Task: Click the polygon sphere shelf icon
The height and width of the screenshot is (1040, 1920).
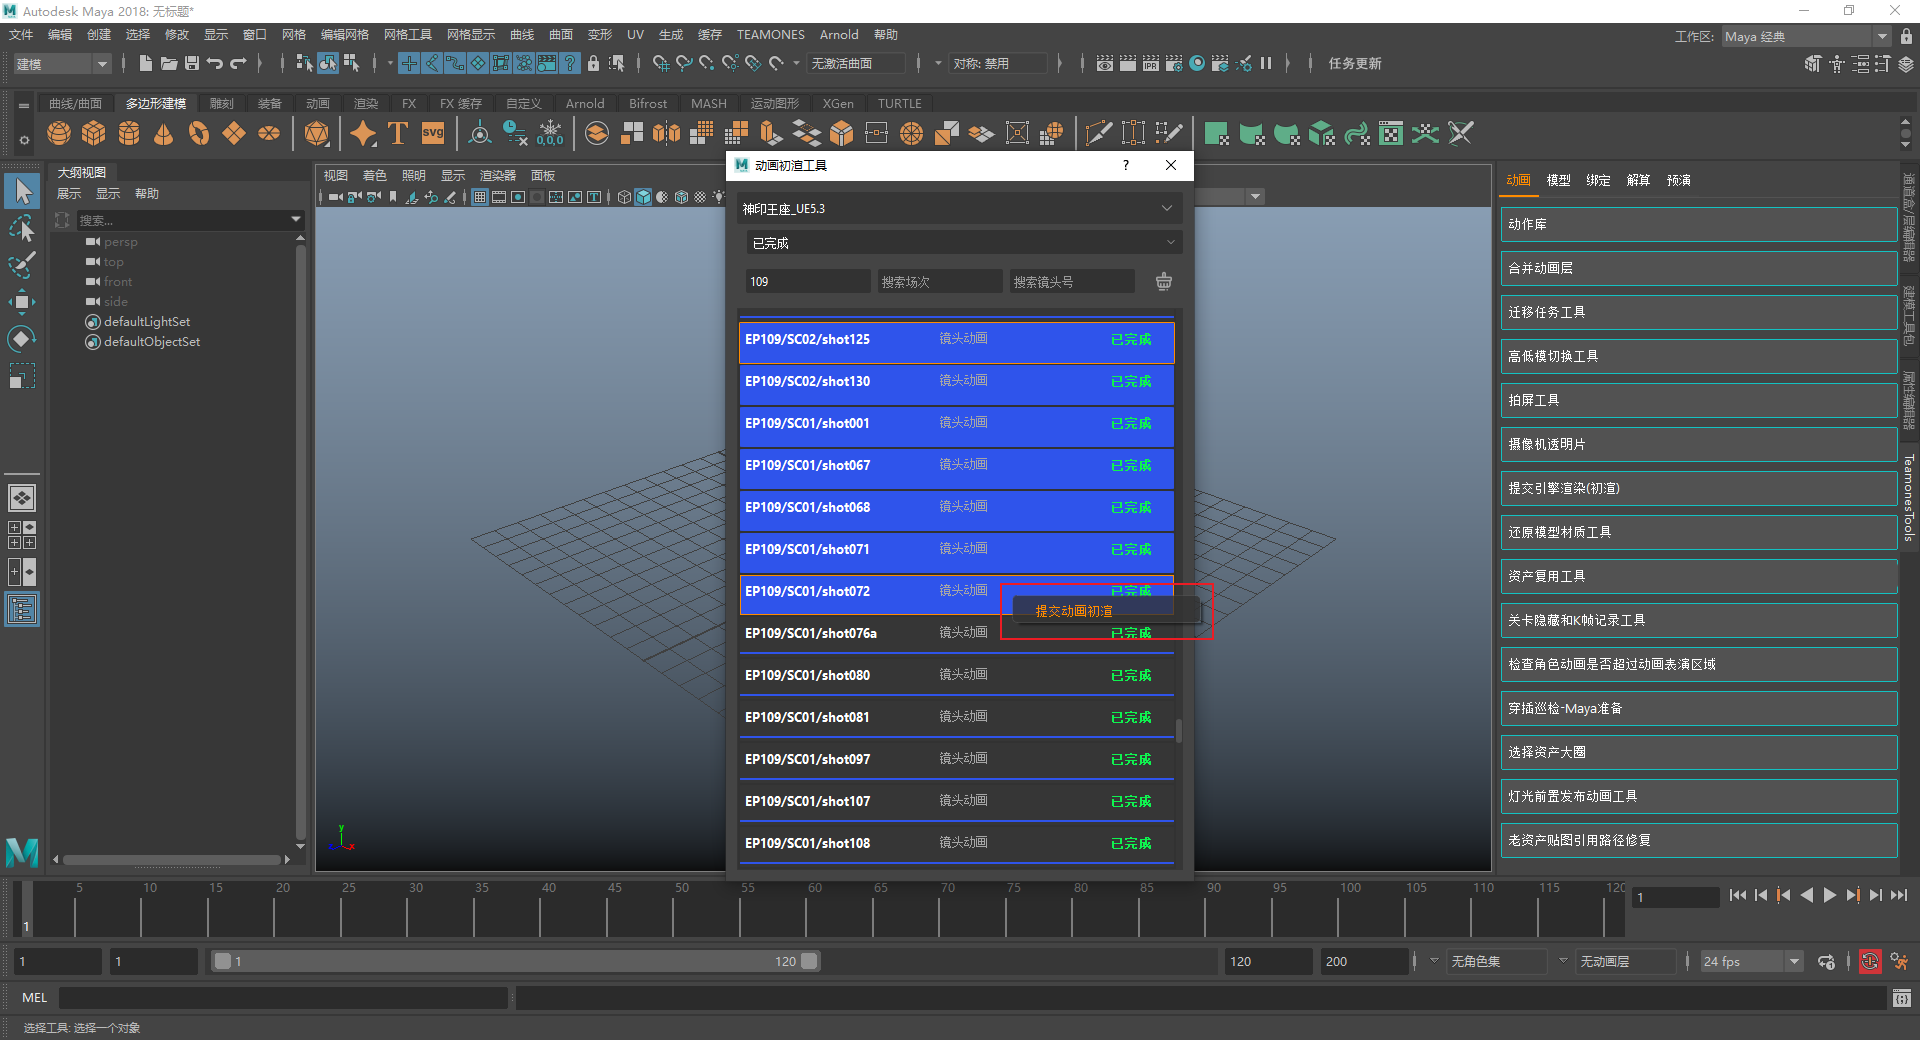Action: [59, 134]
